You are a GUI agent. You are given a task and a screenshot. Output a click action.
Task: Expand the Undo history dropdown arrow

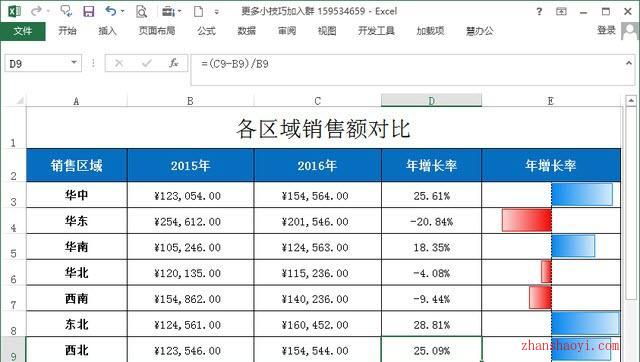pyautogui.click(x=122, y=11)
